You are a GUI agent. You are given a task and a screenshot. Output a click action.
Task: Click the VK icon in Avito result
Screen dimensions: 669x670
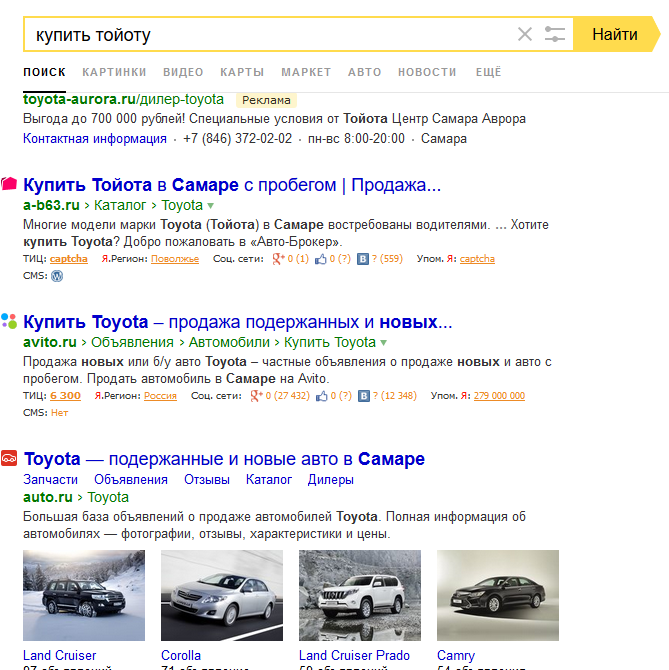pyautogui.click(x=363, y=396)
